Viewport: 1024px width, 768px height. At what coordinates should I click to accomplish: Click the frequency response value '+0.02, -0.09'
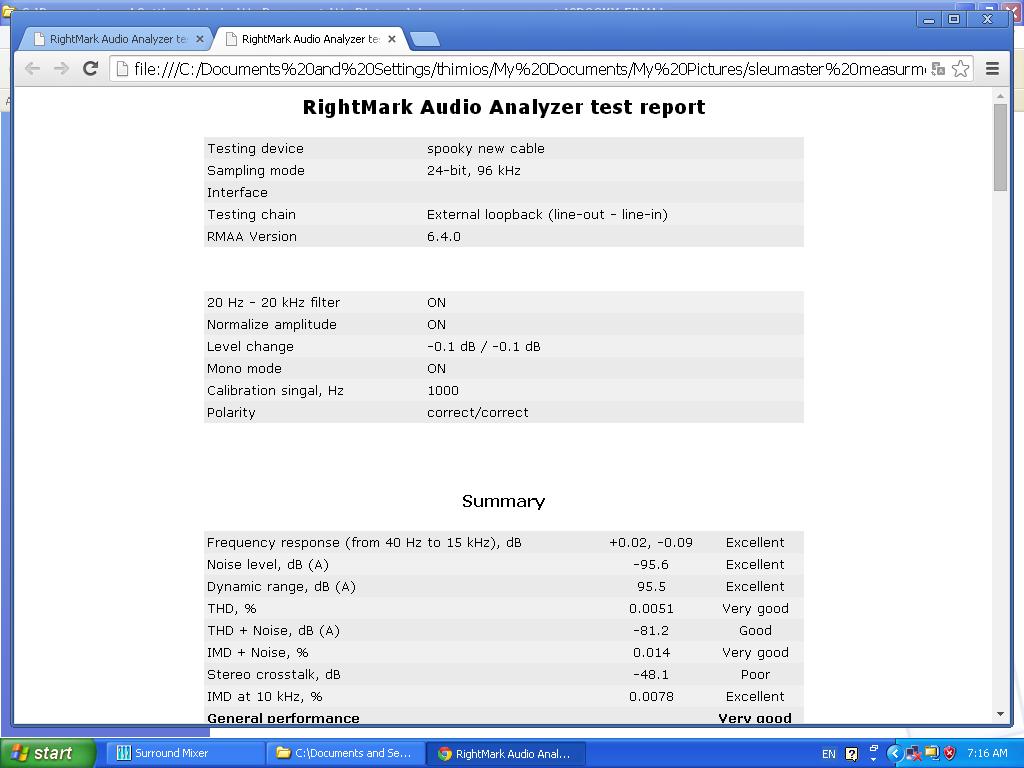650,542
